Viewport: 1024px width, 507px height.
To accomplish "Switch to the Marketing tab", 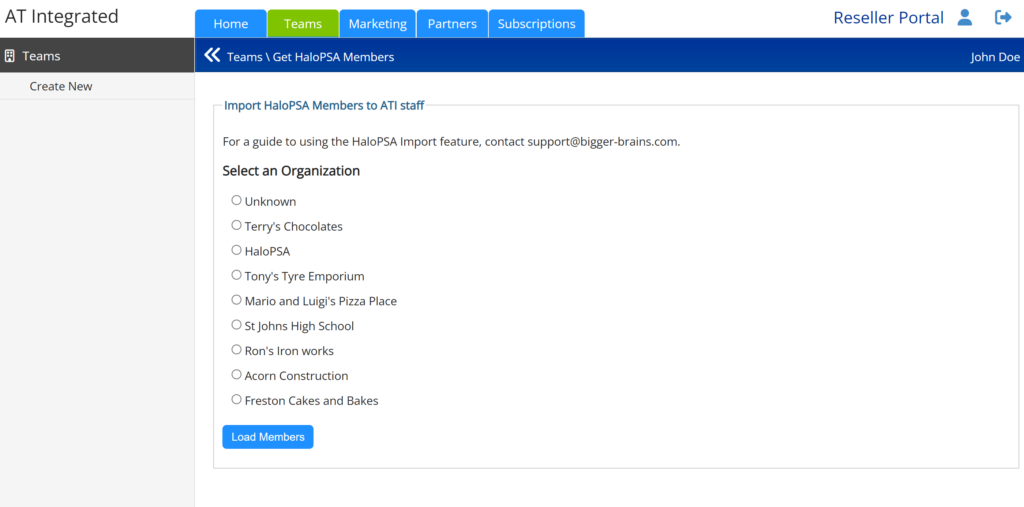I will (x=377, y=24).
